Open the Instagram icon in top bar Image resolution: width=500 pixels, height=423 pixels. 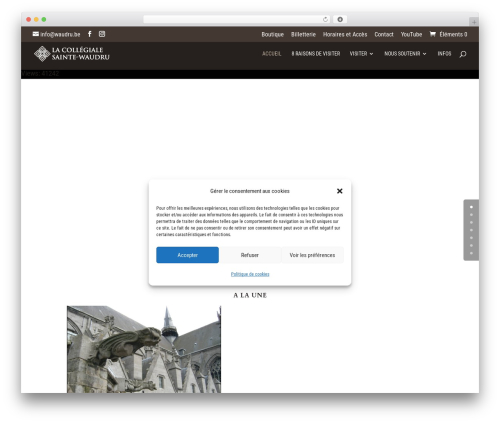click(x=102, y=34)
